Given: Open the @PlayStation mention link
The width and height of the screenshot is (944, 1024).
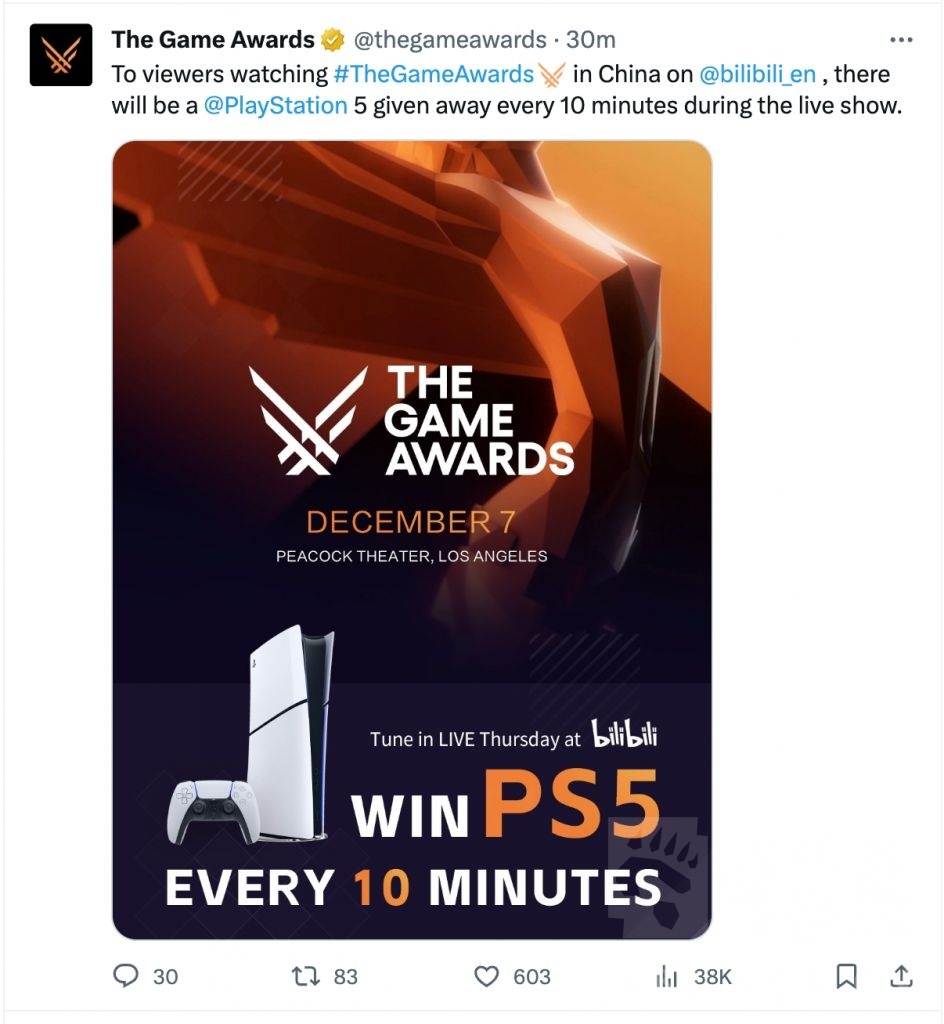Looking at the screenshot, I should coord(275,105).
